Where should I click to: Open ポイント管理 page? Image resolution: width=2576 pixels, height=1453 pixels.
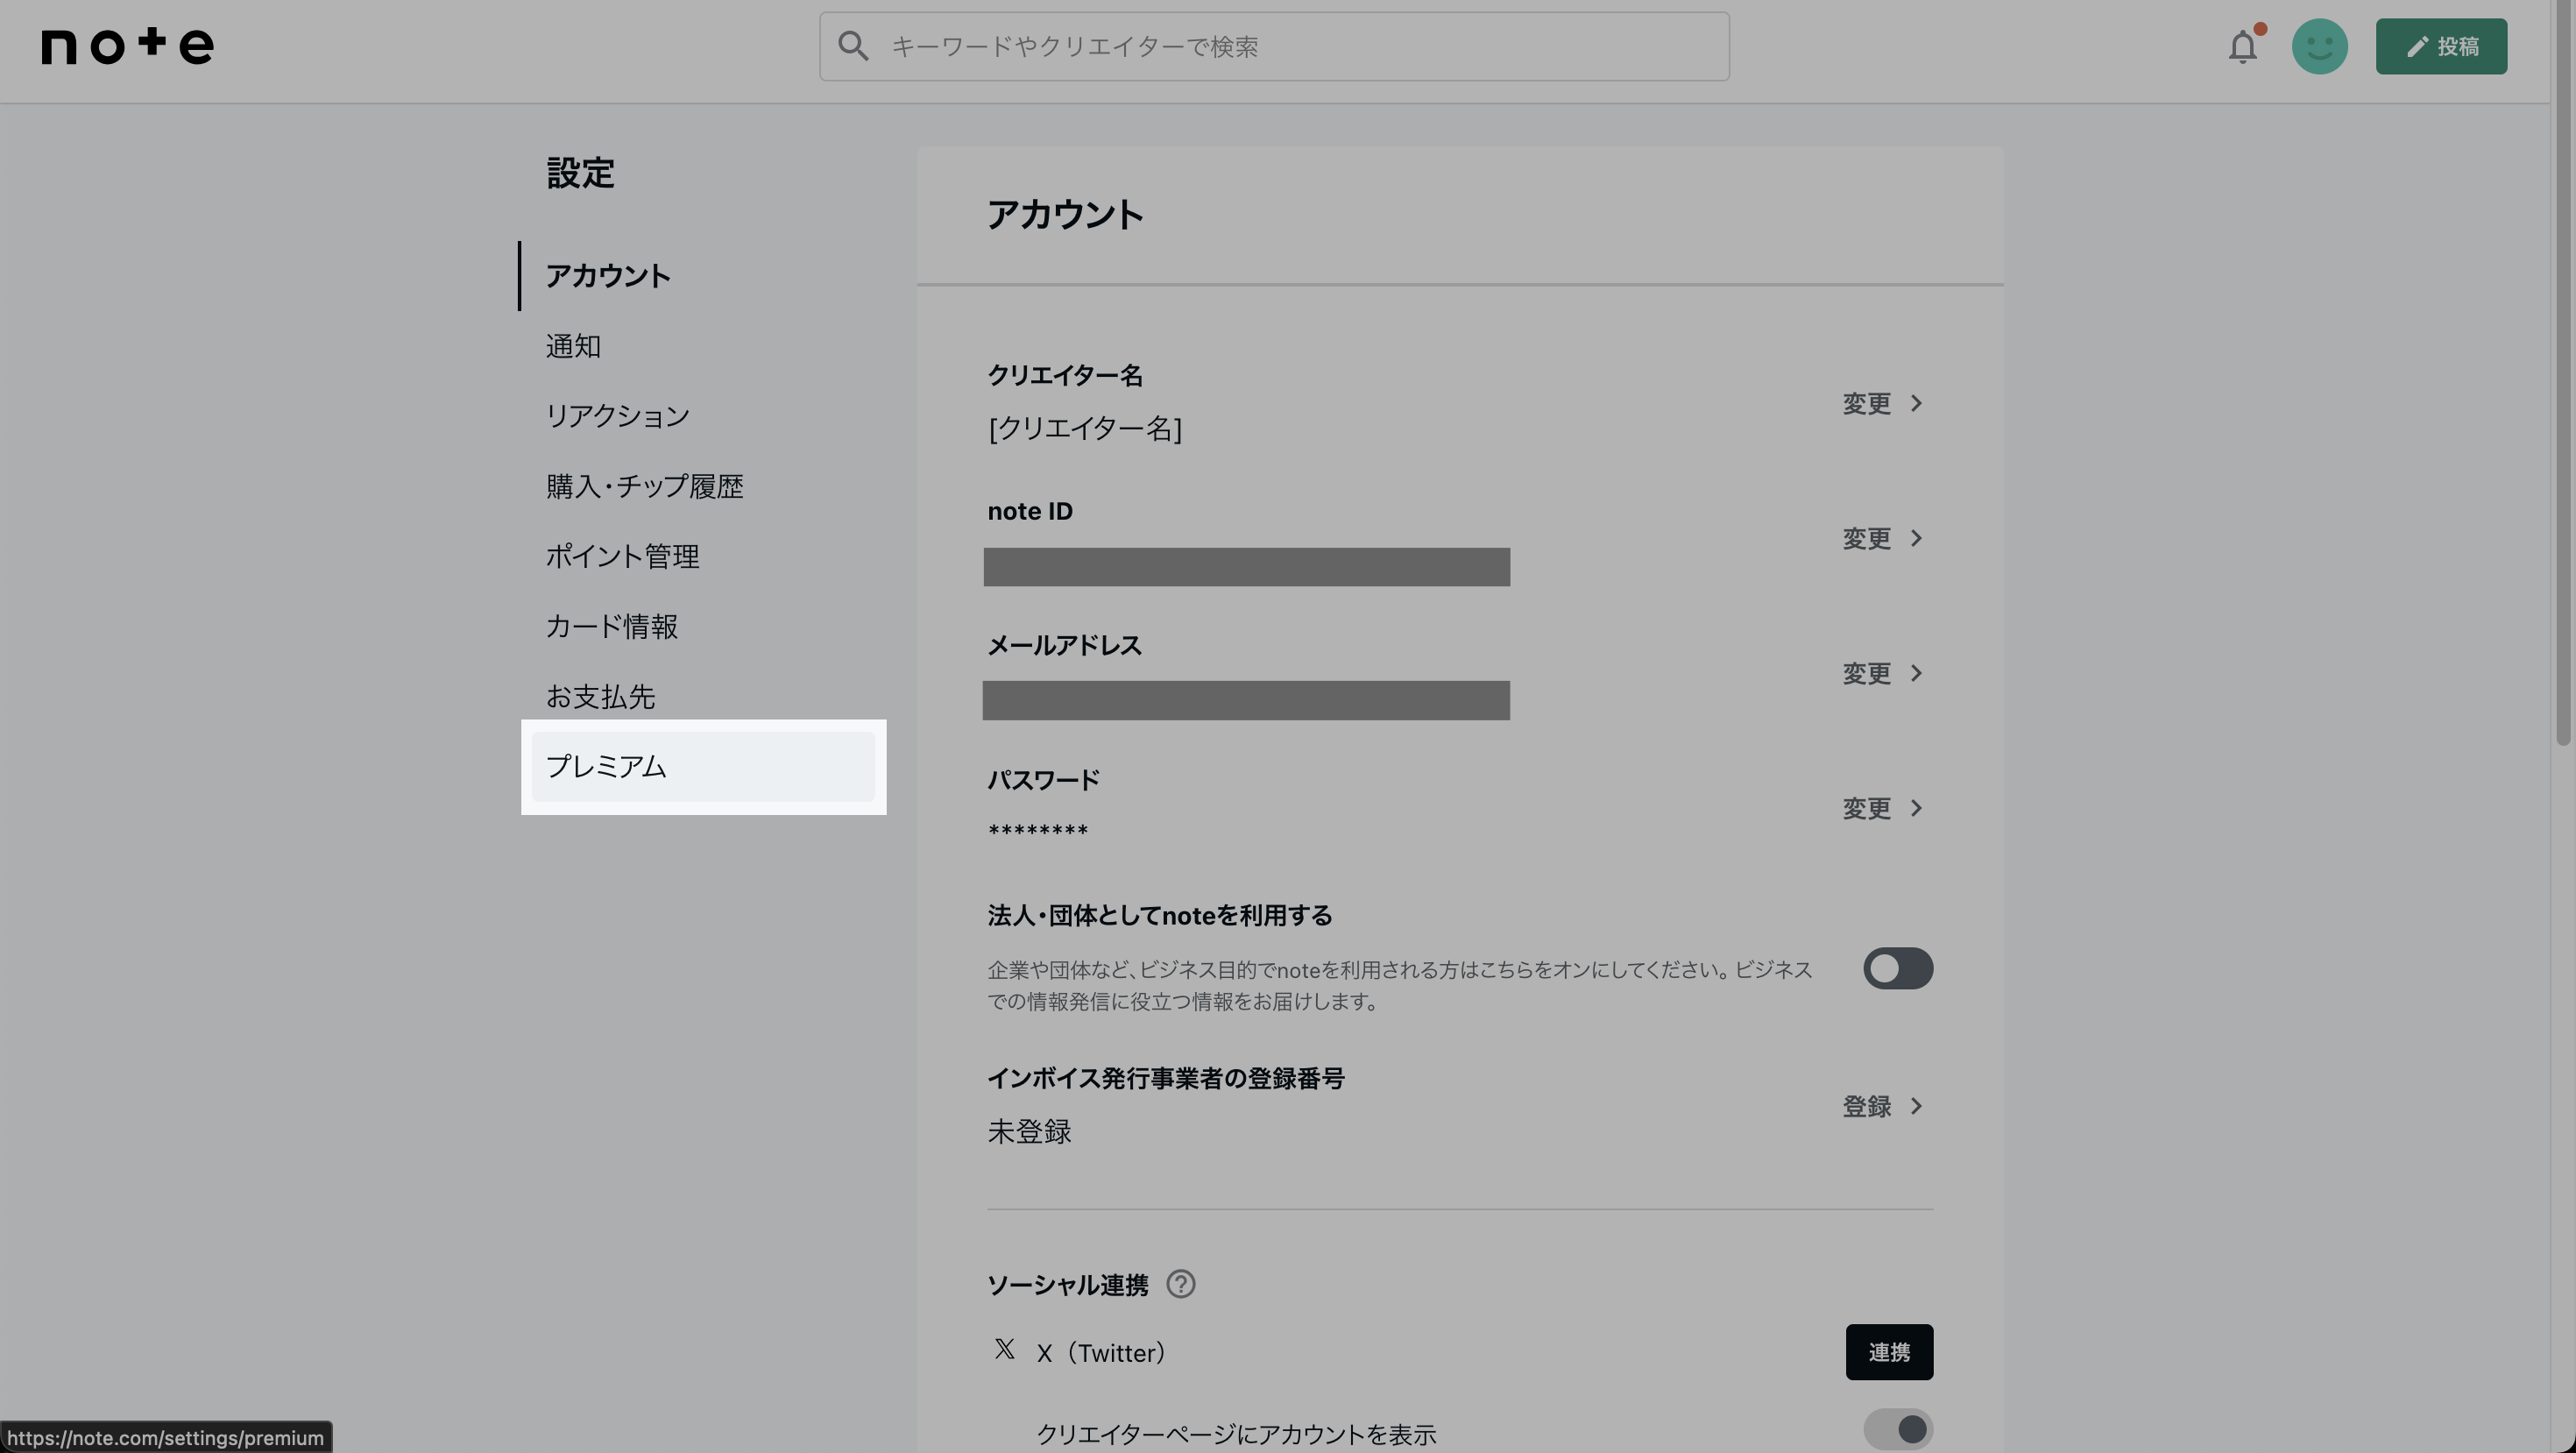(x=622, y=556)
